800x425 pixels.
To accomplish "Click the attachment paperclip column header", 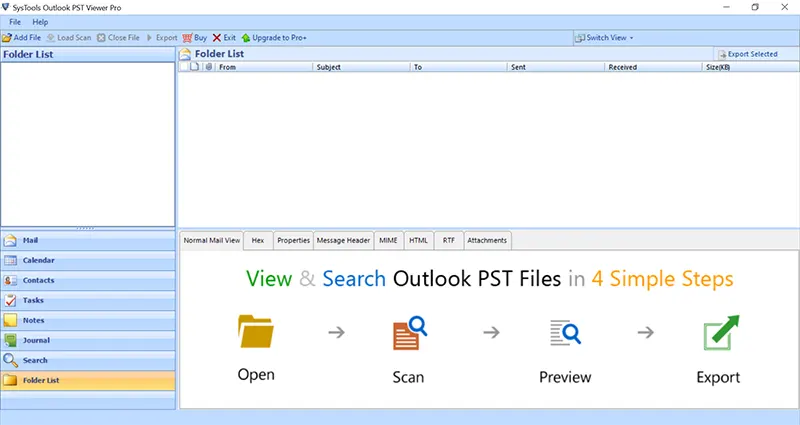I will pos(209,67).
